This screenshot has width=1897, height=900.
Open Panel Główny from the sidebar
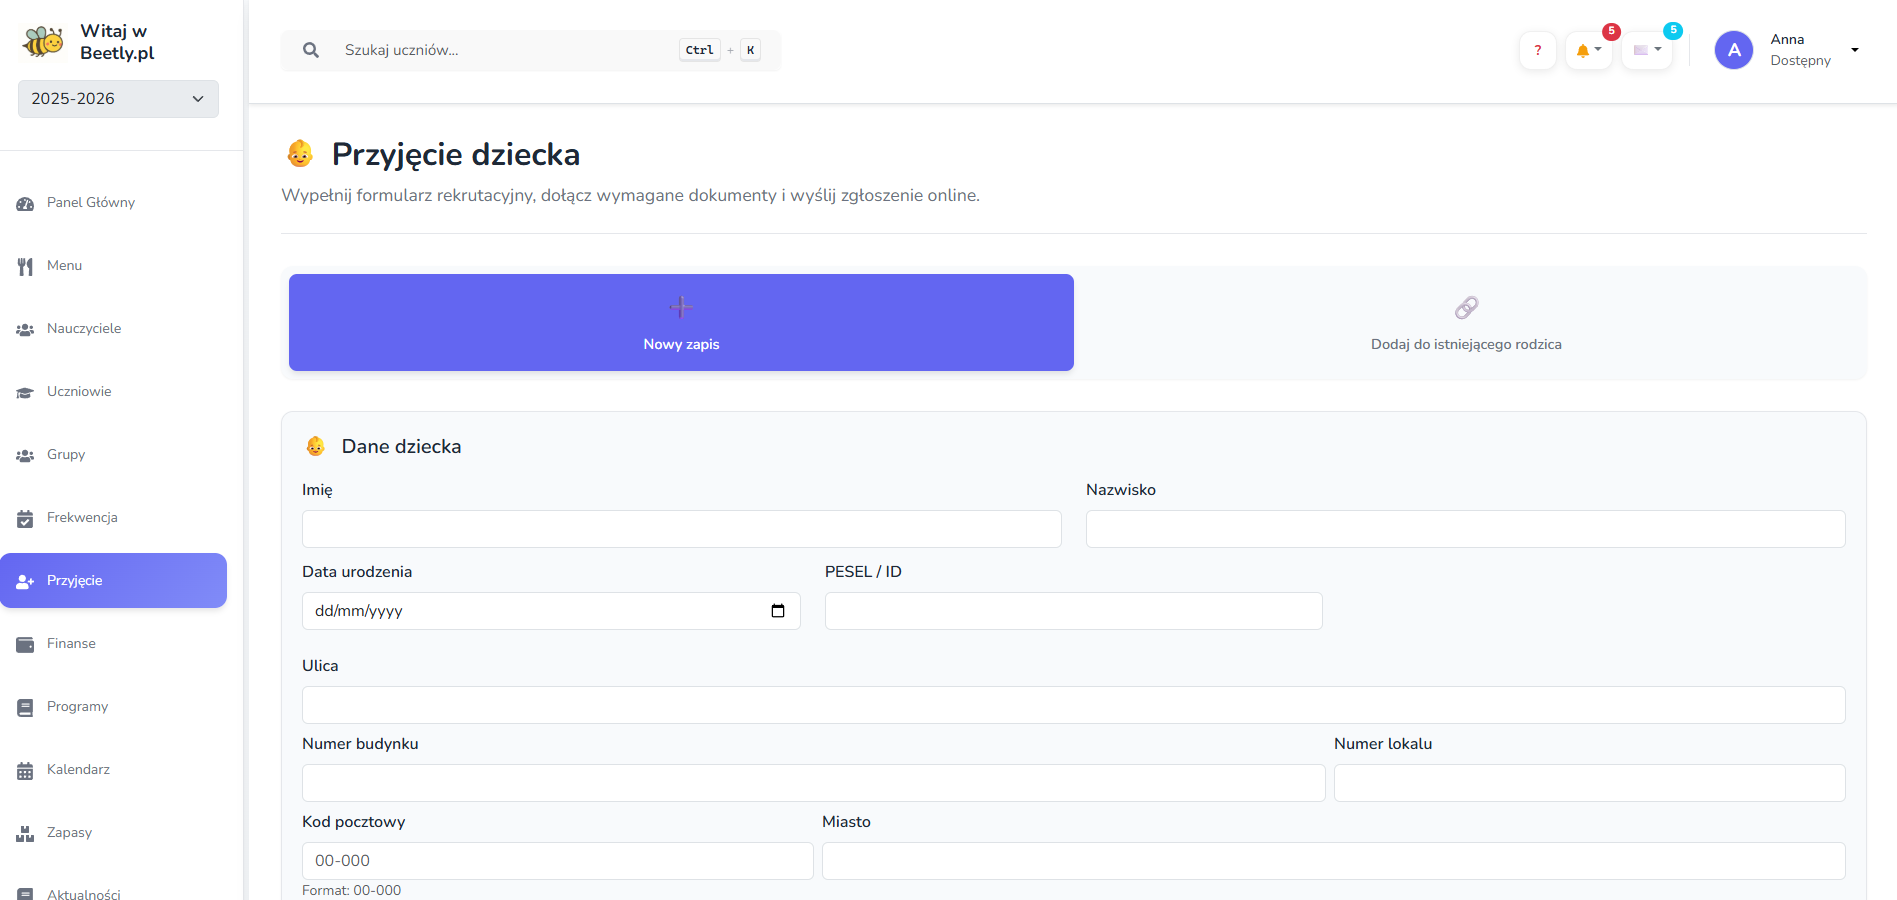(x=90, y=203)
